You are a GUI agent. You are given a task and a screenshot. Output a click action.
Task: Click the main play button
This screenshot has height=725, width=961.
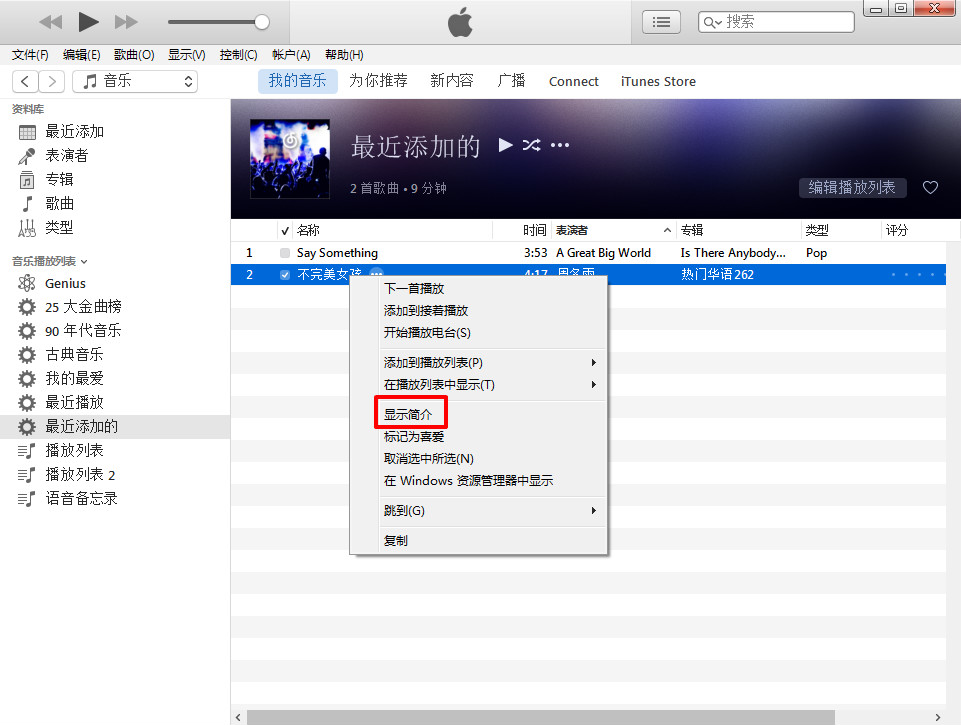[88, 22]
